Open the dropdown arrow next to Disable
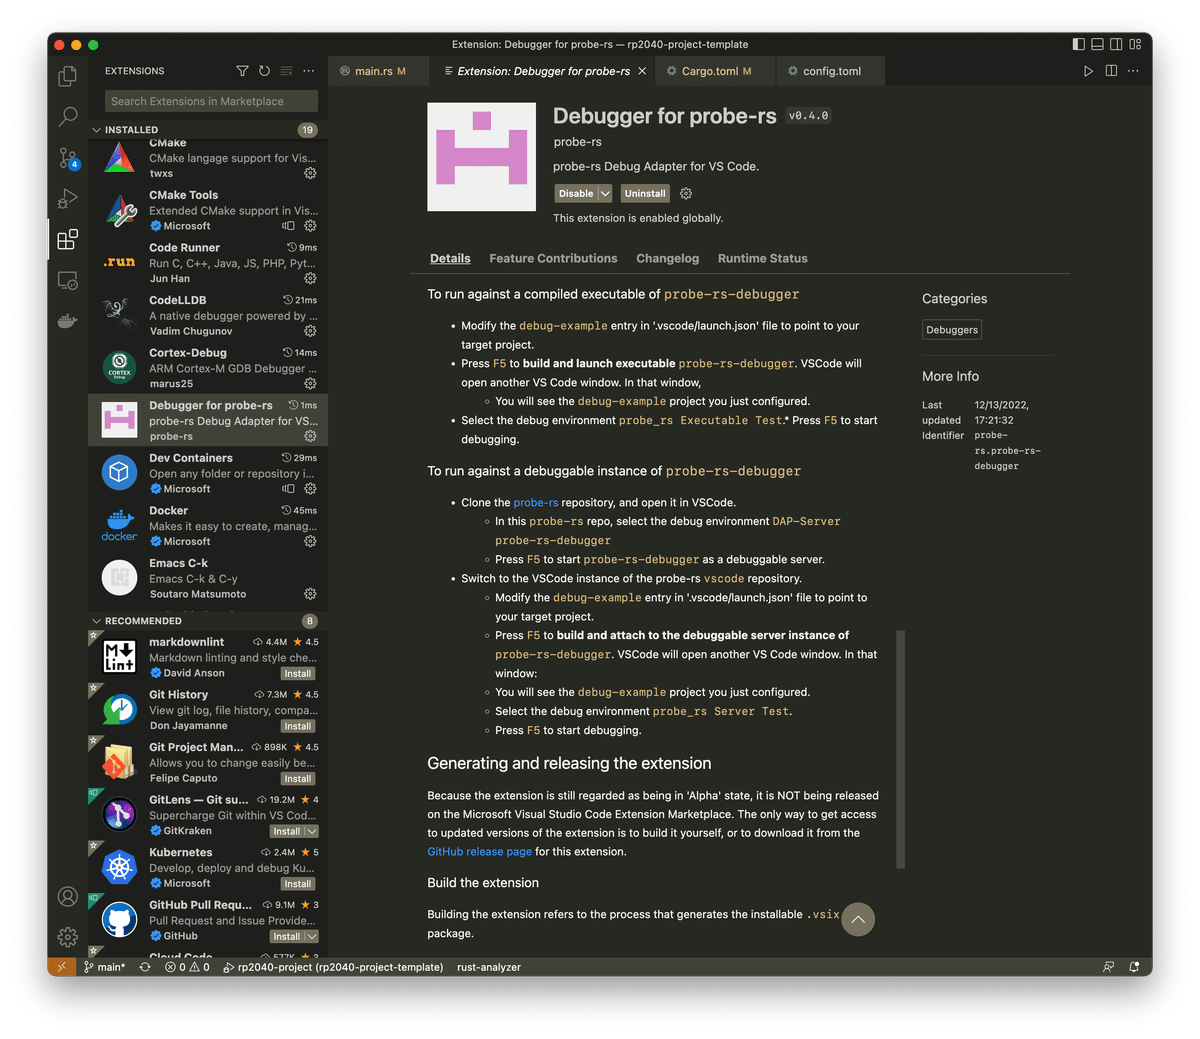 (603, 193)
